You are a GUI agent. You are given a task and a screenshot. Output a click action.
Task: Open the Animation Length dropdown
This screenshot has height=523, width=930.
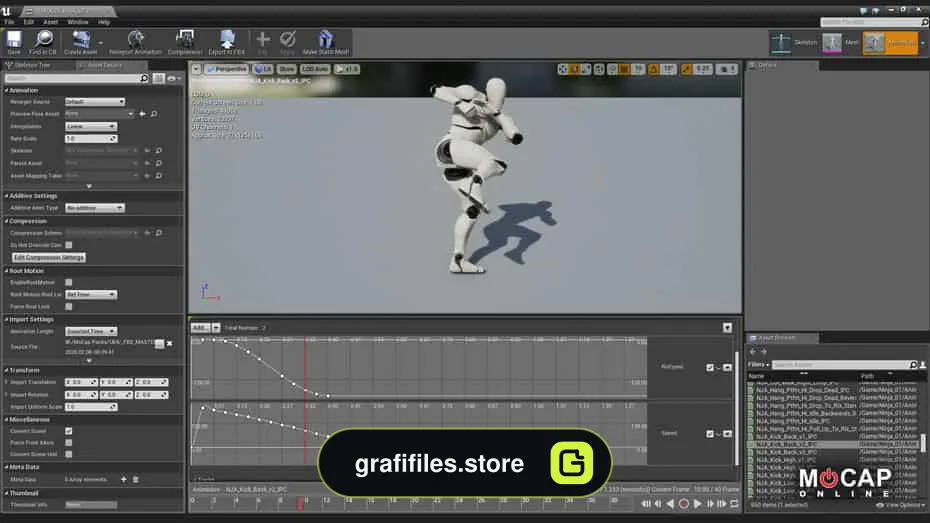point(91,331)
